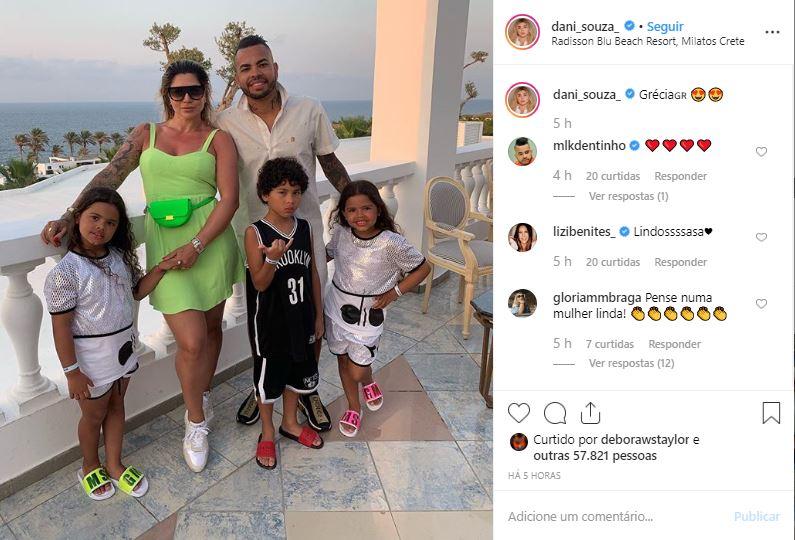The image size is (795, 540).
Task: Open mlkdentinho profile avatar
Action: point(522,151)
